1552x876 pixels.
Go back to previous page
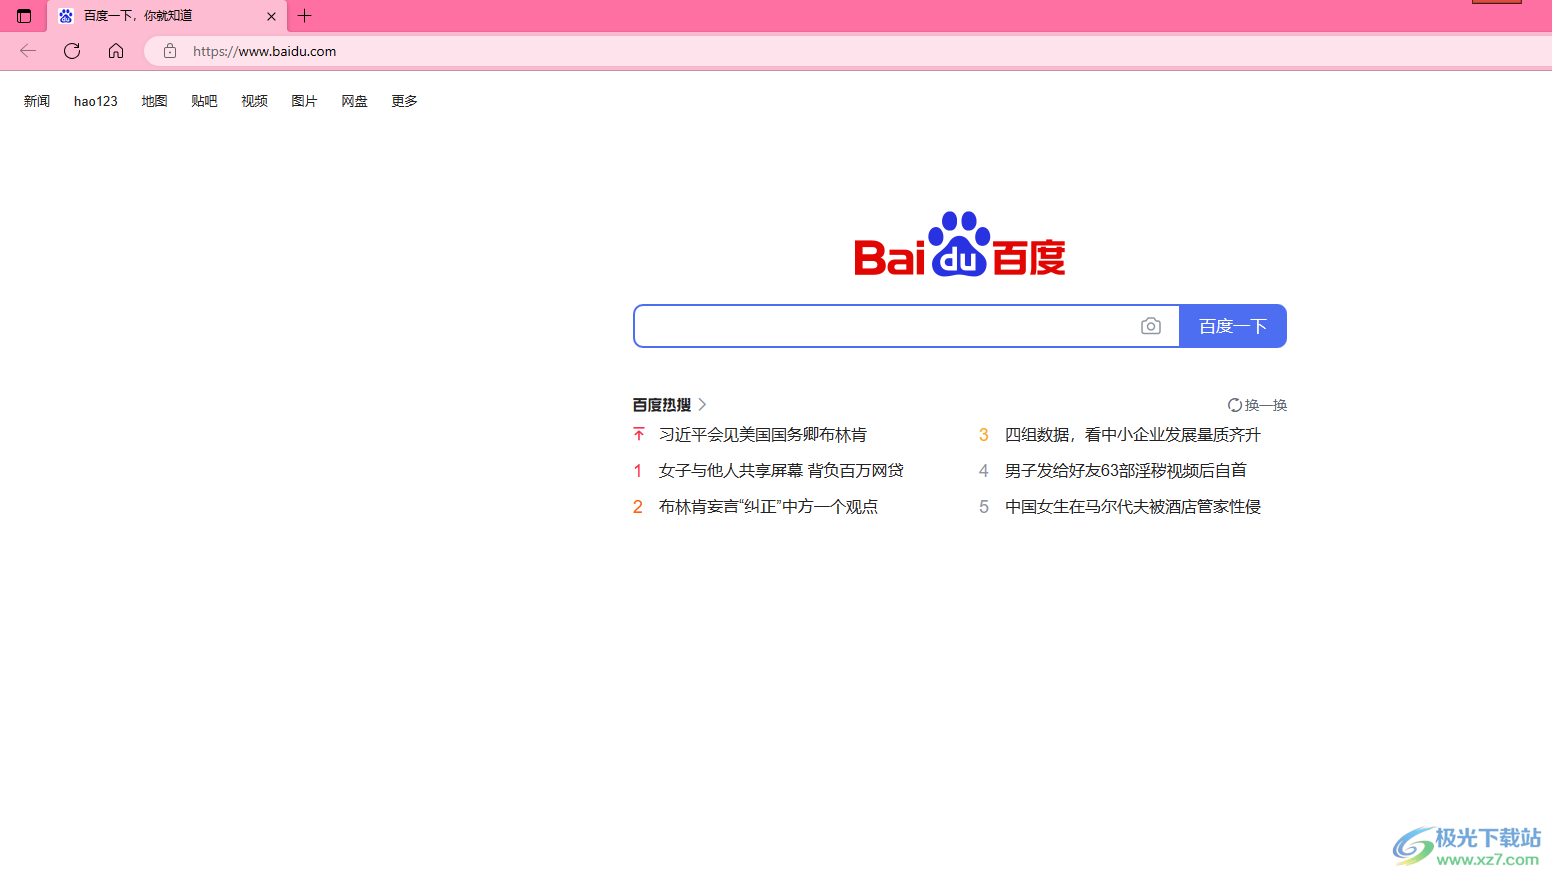(x=28, y=51)
